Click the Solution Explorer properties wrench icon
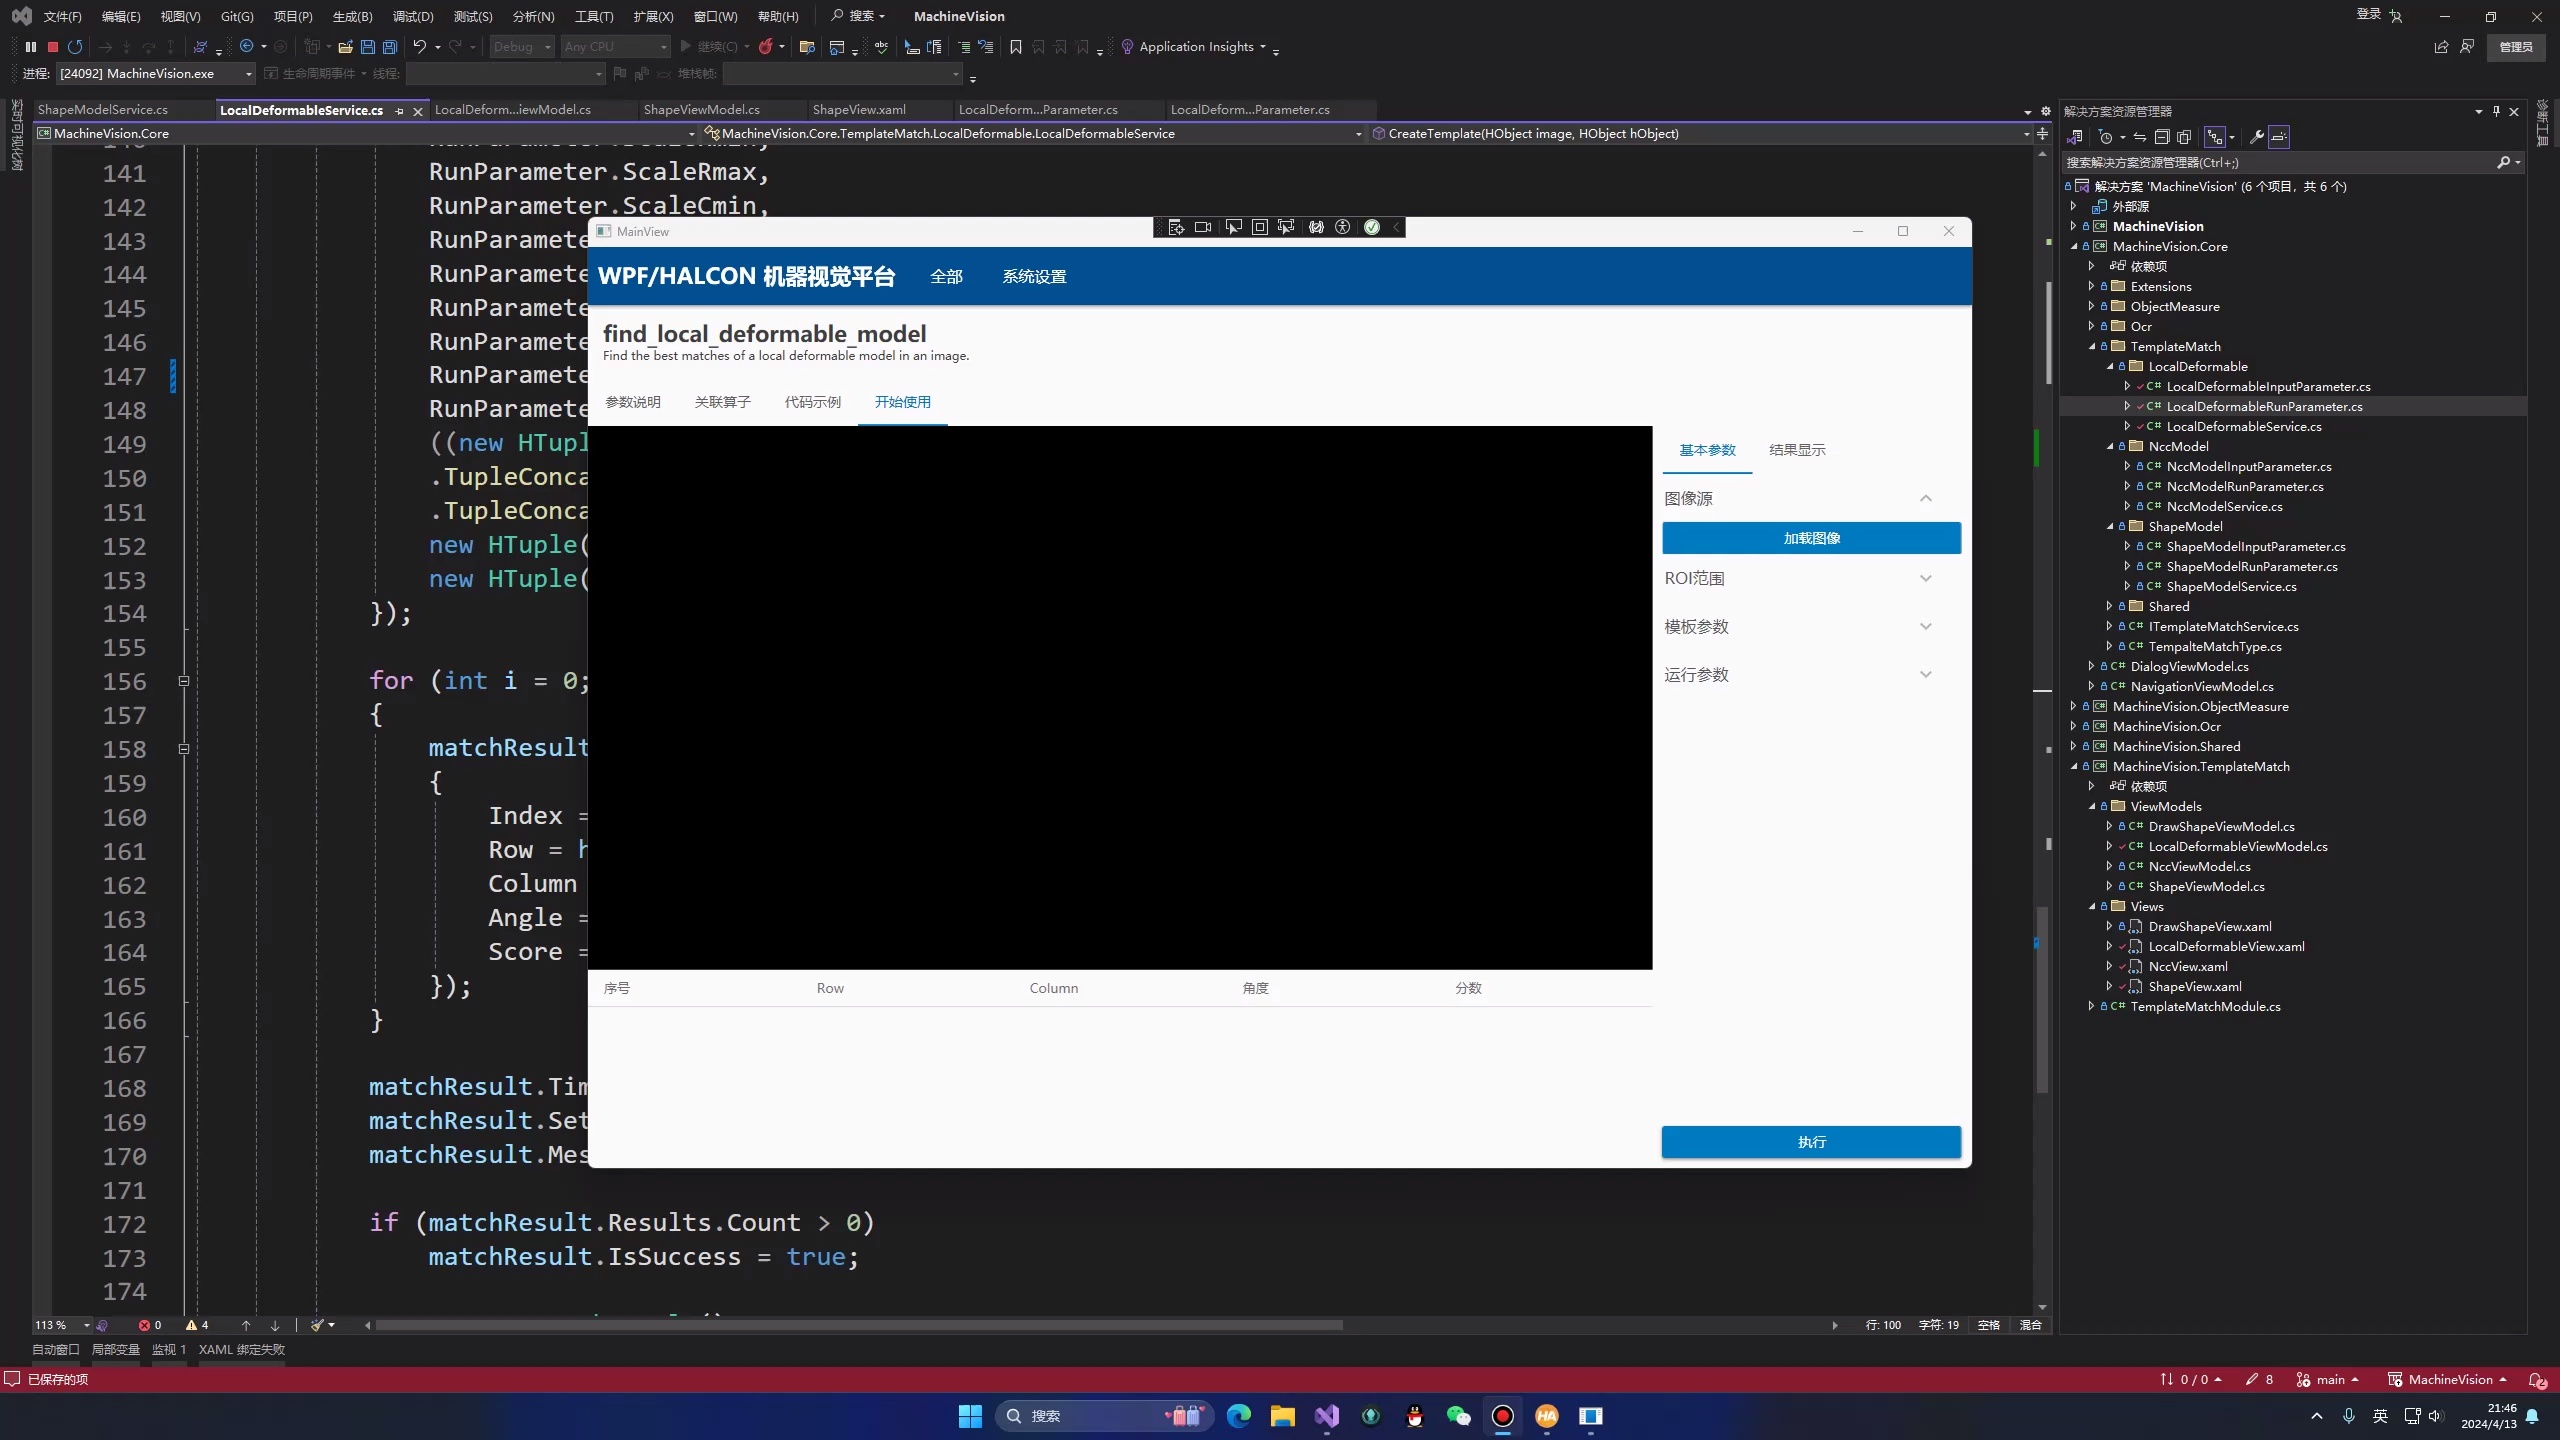The image size is (2560, 1440). coord(2257,137)
